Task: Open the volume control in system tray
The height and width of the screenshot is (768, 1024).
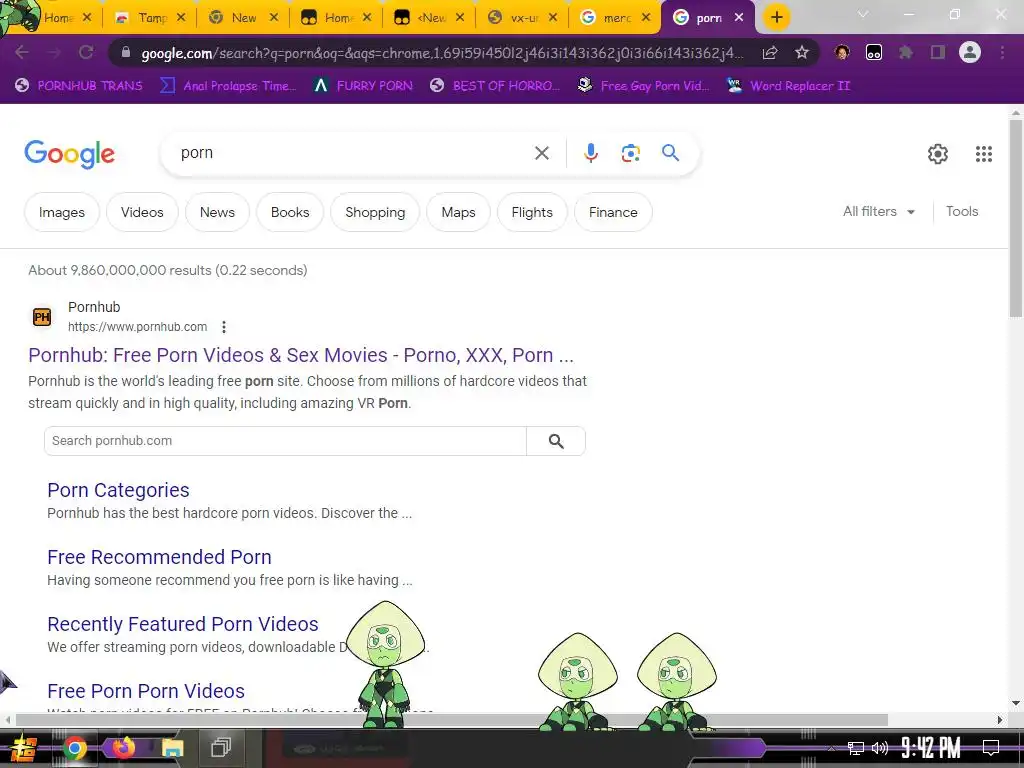Action: coord(880,748)
